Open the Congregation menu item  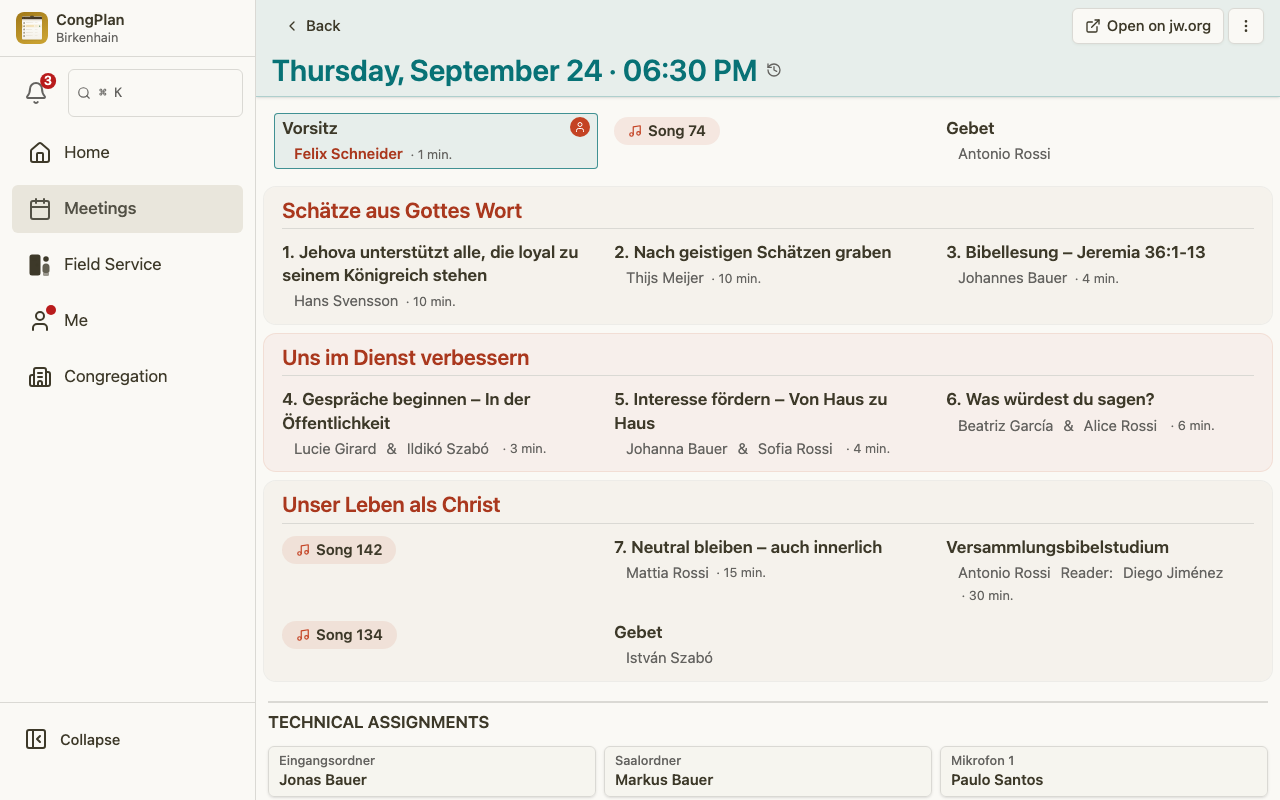(x=128, y=376)
